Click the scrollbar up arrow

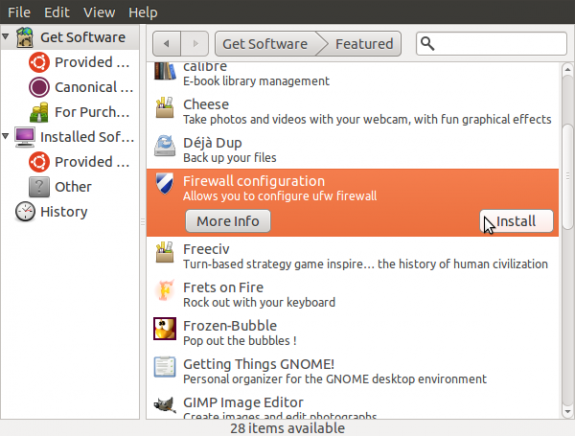568,69
